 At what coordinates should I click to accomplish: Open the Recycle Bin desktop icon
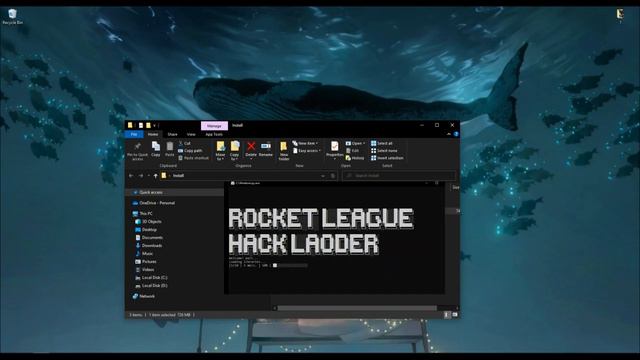(12, 16)
